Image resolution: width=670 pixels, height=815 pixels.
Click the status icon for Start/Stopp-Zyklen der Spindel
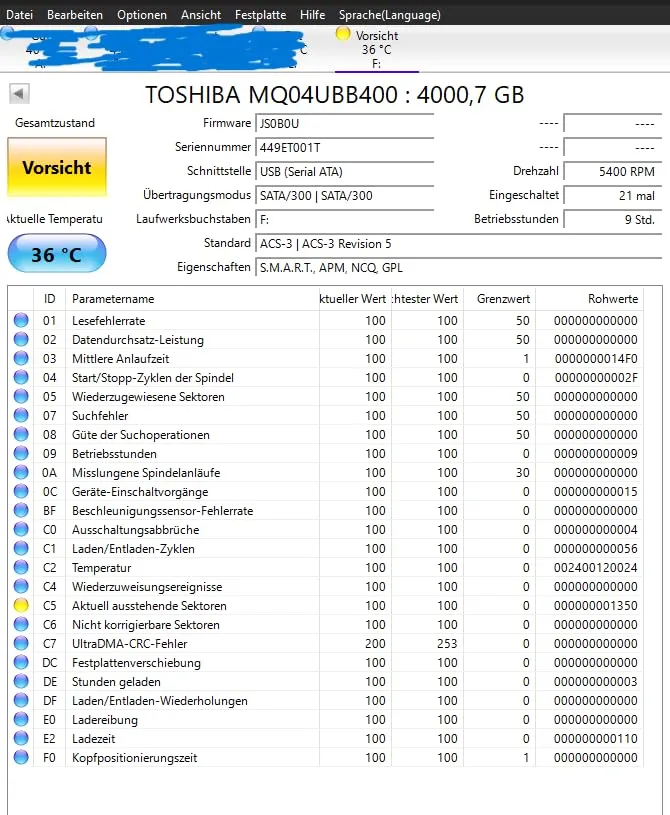point(21,377)
